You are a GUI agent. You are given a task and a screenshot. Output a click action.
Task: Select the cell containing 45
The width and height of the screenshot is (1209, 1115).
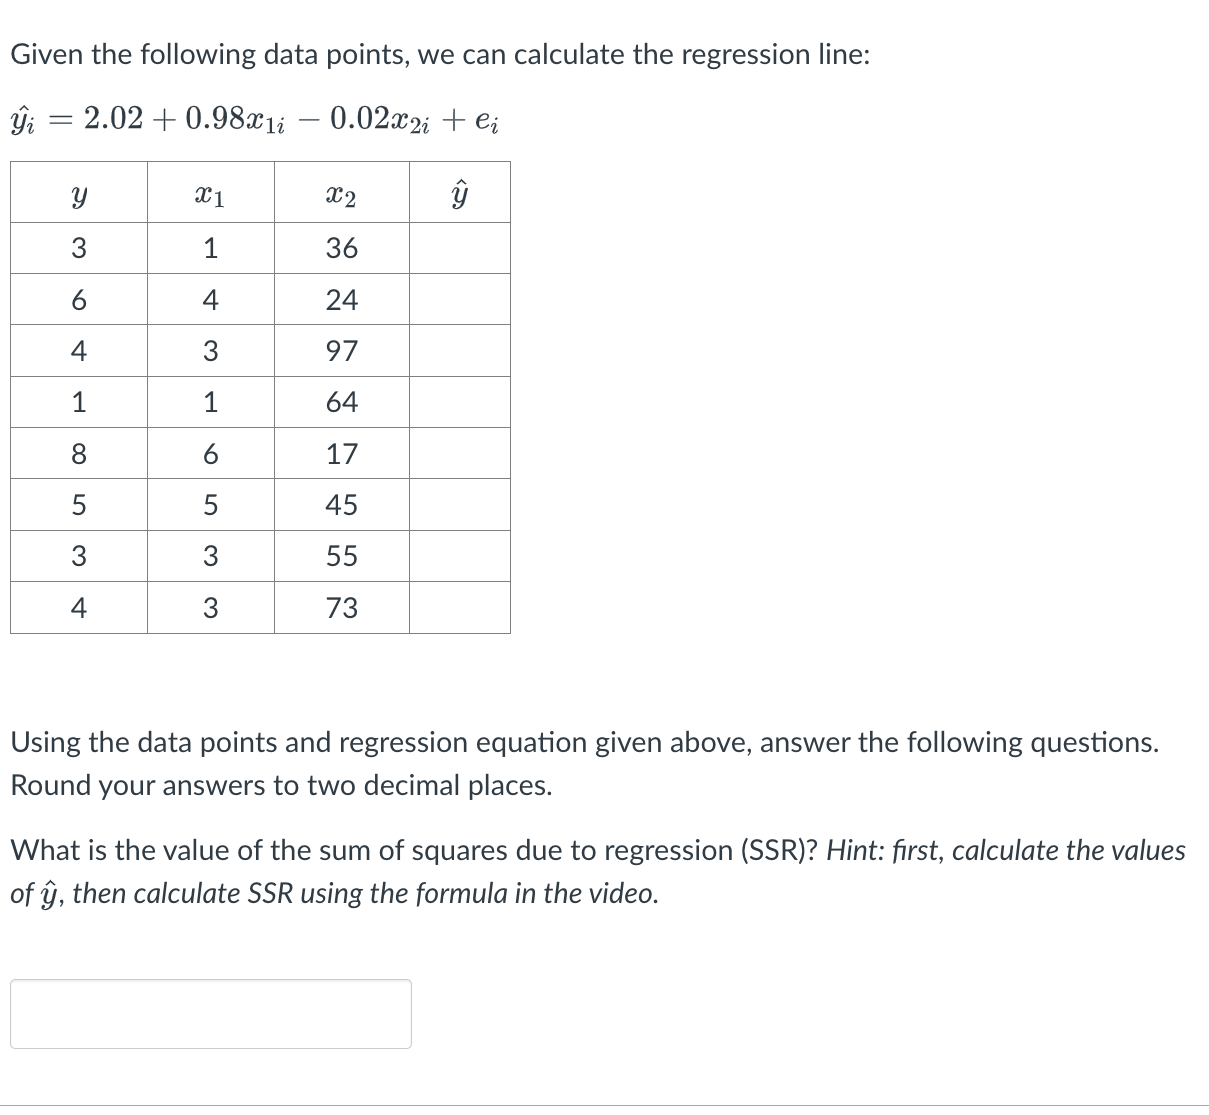(342, 505)
